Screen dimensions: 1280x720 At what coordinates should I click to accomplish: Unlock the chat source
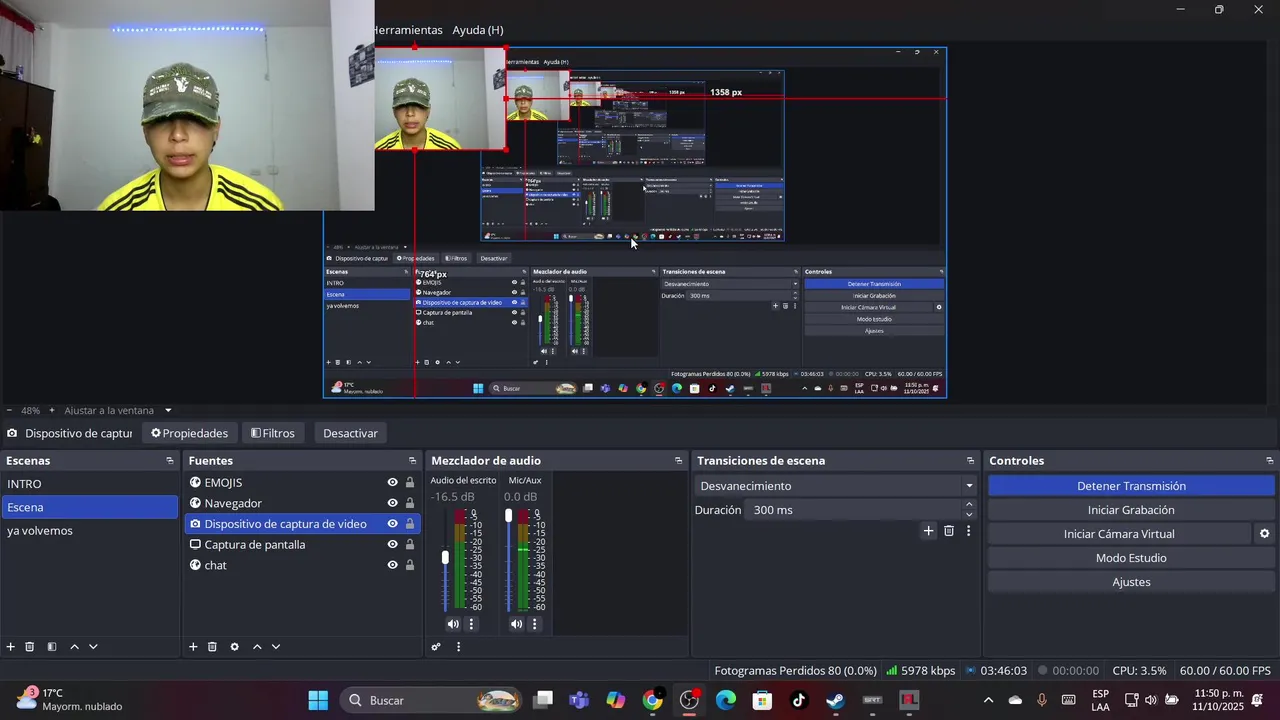[x=410, y=565]
